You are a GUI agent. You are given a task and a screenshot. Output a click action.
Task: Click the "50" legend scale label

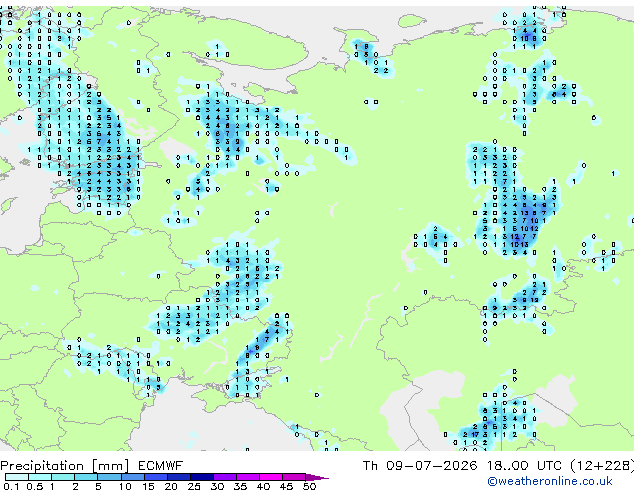pos(310,486)
